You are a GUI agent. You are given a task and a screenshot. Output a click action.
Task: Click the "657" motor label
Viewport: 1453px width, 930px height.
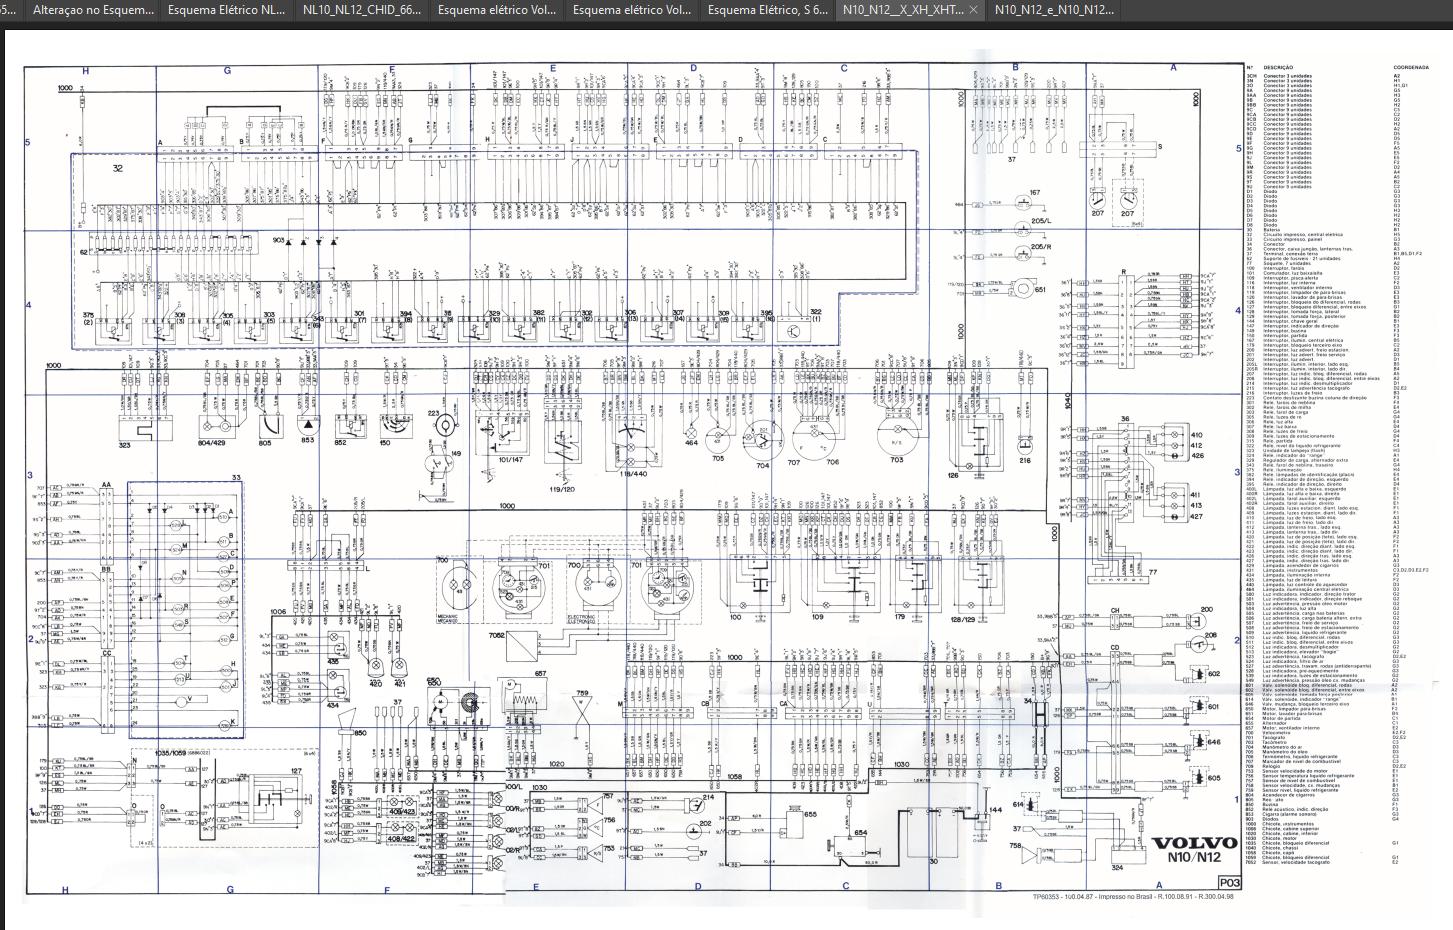(541, 674)
